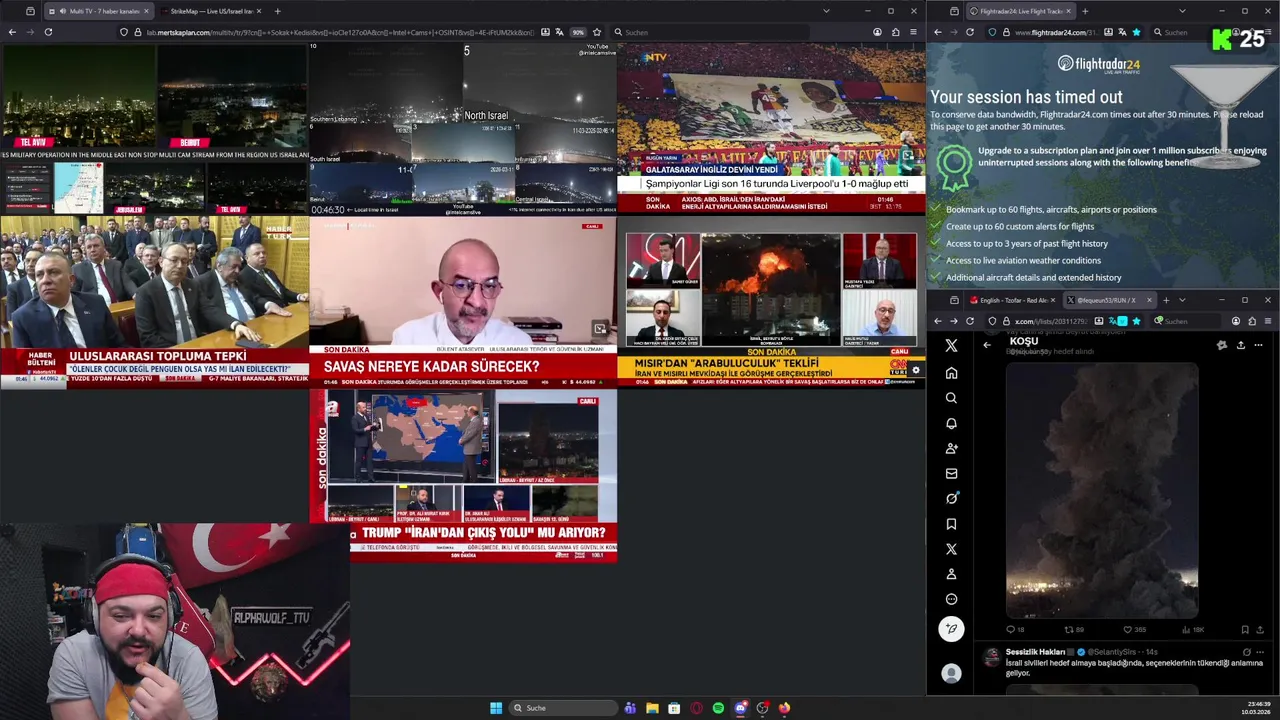This screenshot has width=1280, height=720.
Task: Open hamburger menu in X browser window
Action: click(1267, 321)
